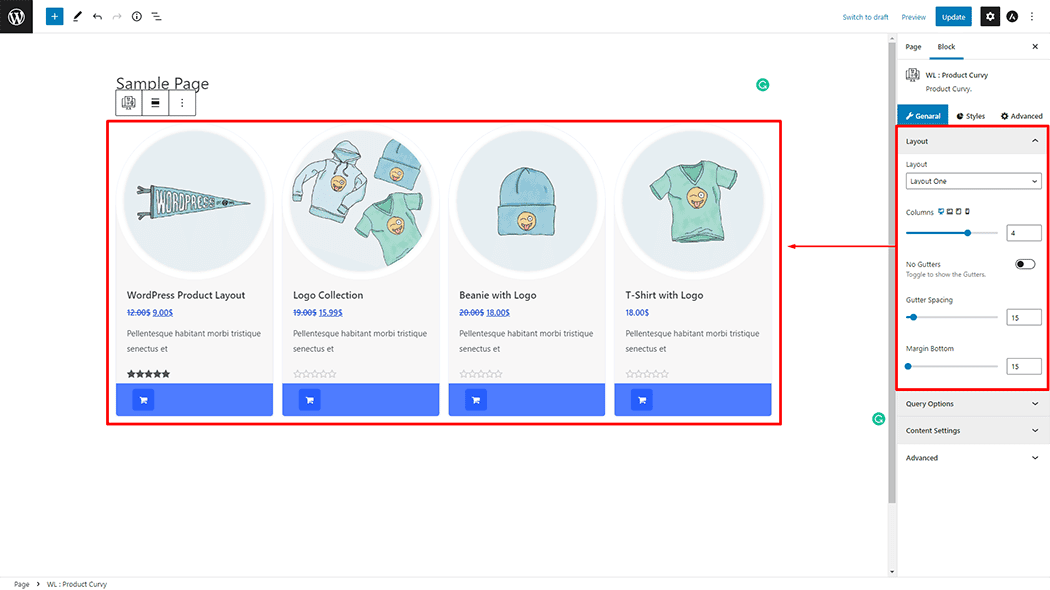Image resolution: width=1050 pixels, height=590 pixels.
Task: Click the block align toolbar icon
Action: tap(155, 103)
